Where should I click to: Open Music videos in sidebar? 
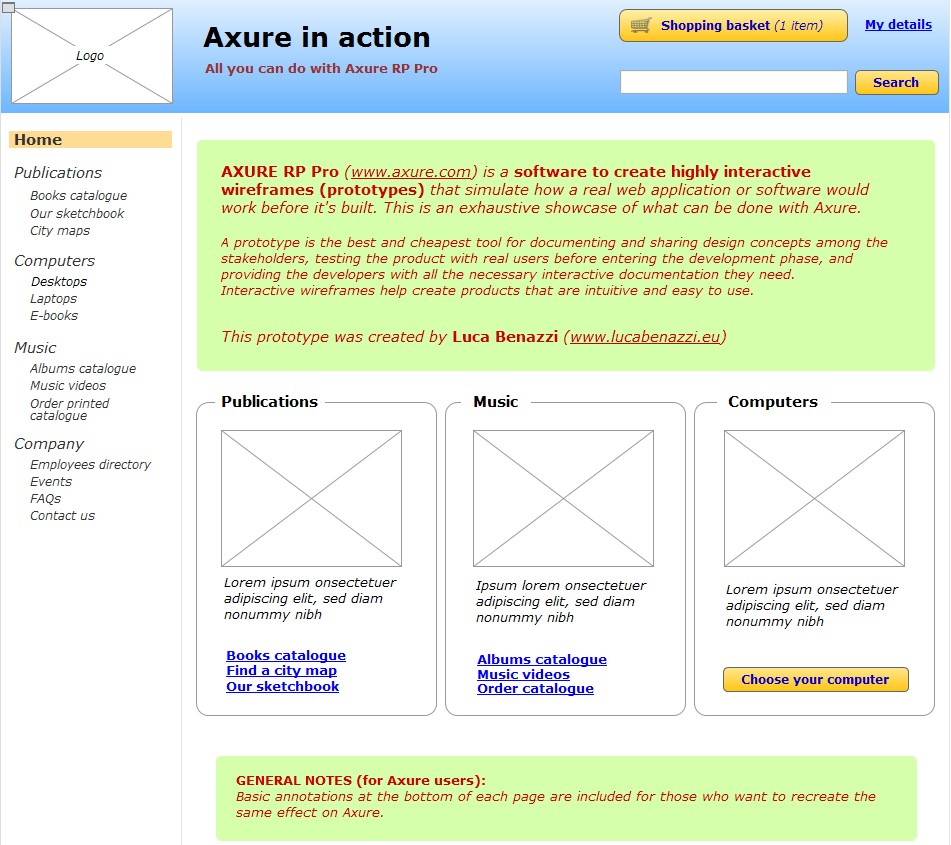pyautogui.click(x=68, y=385)
